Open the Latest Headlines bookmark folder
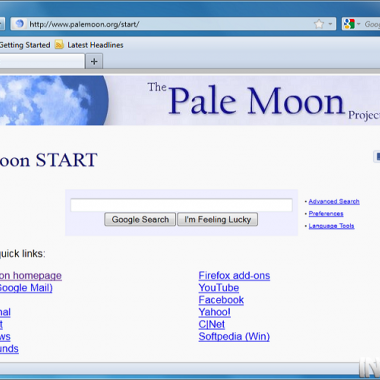 (95, 45)
